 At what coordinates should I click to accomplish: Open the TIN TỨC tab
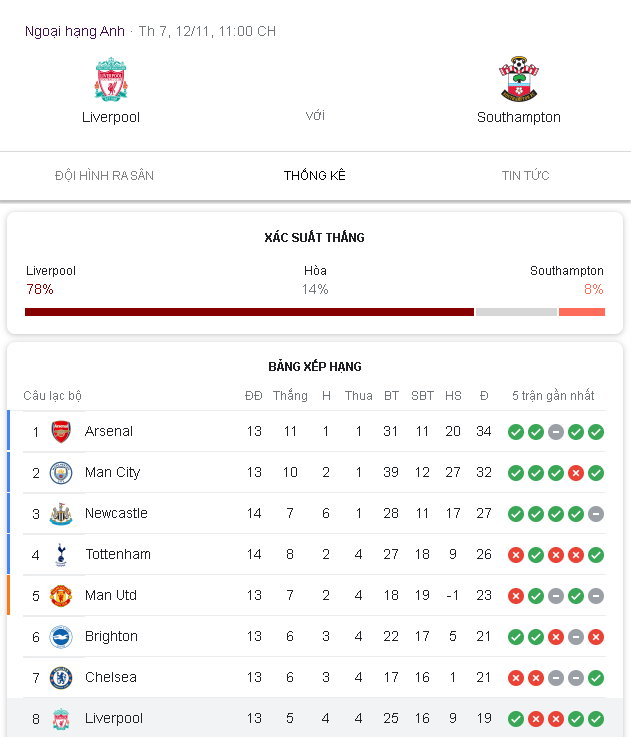click(x=525, y=176)
